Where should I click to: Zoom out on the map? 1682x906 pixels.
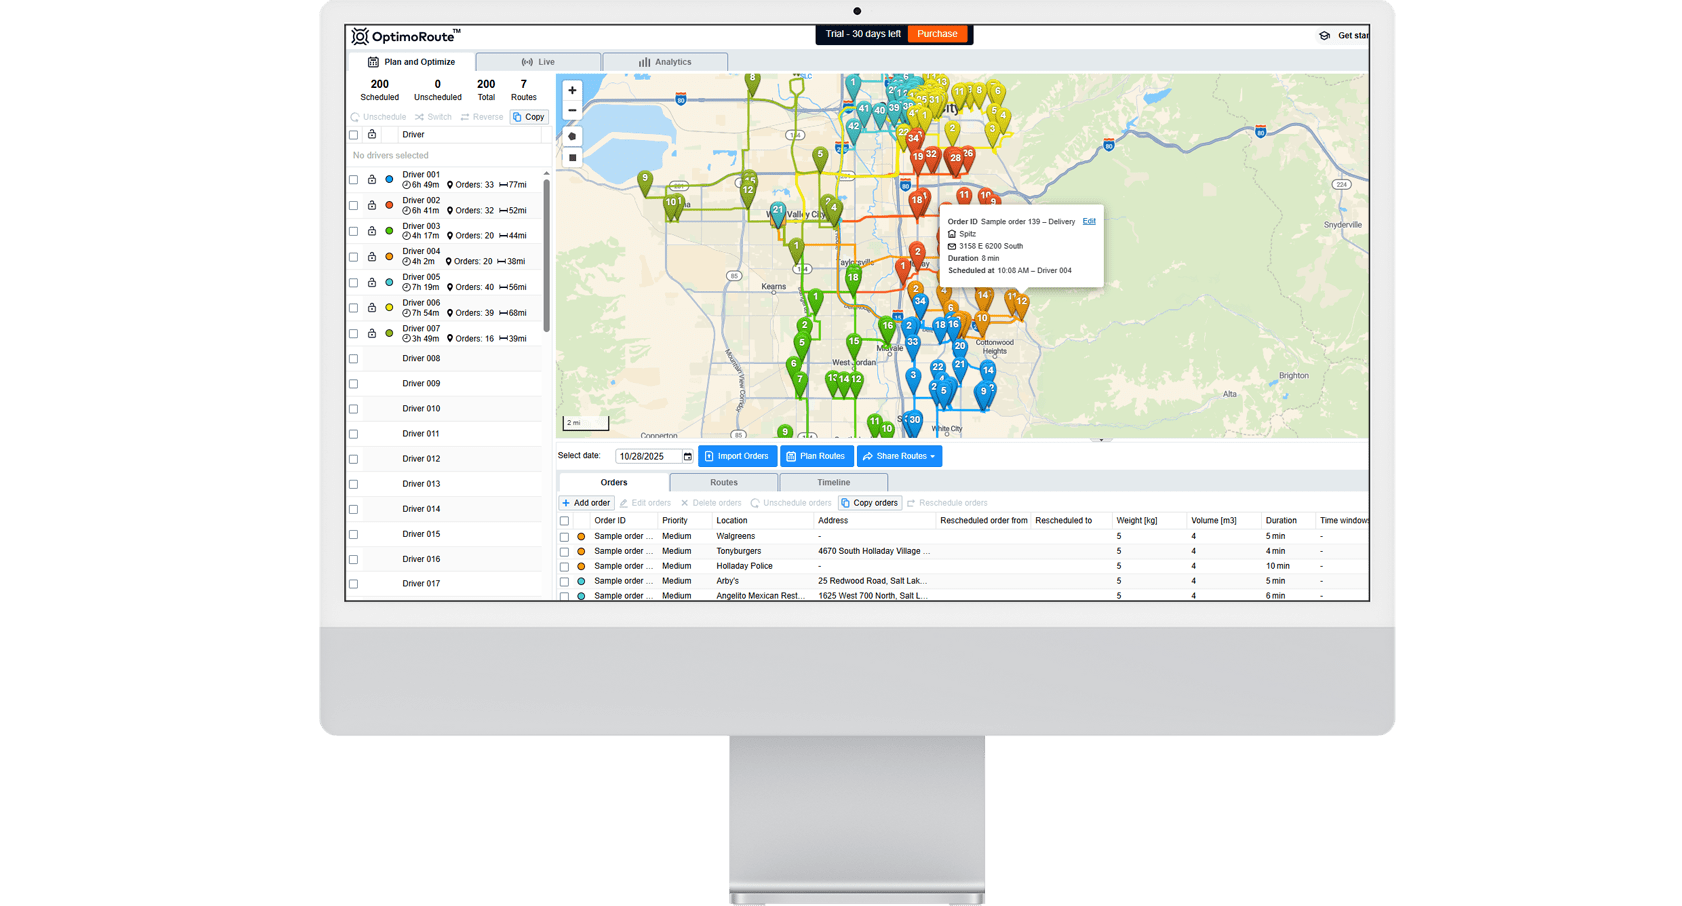572,110
